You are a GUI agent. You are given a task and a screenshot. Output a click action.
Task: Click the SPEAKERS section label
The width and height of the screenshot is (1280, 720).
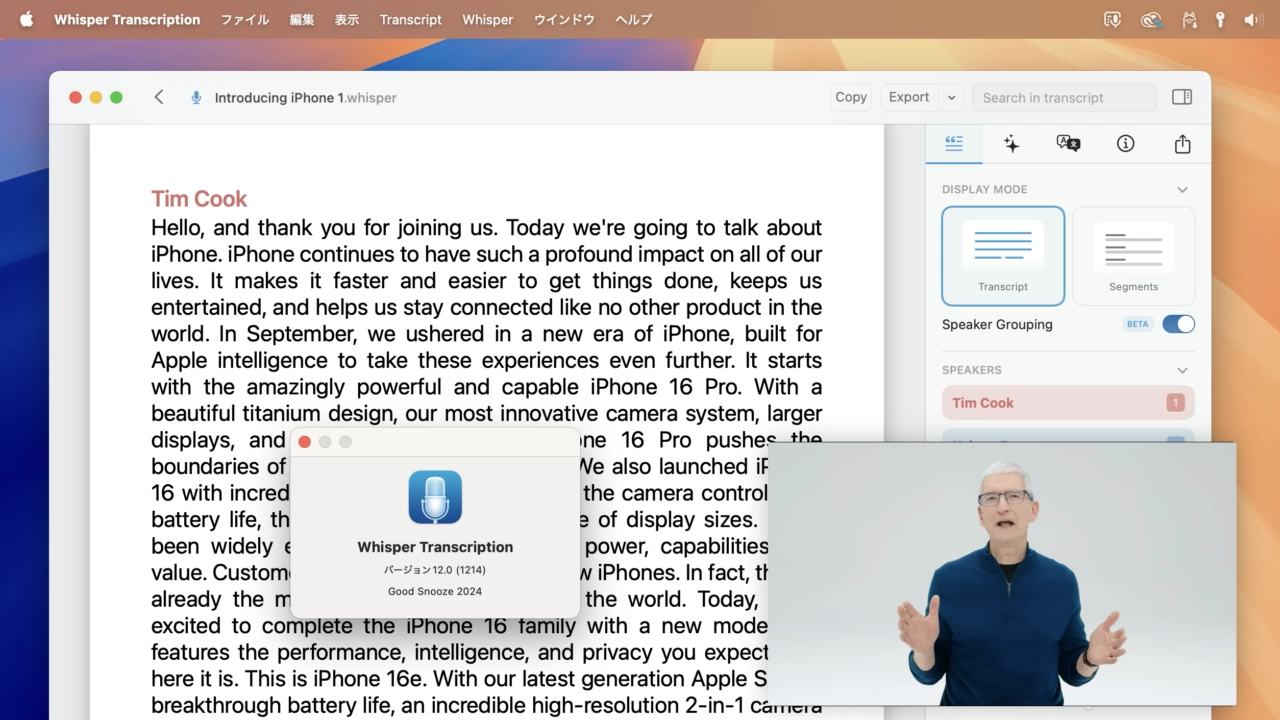tap(971, 370)
